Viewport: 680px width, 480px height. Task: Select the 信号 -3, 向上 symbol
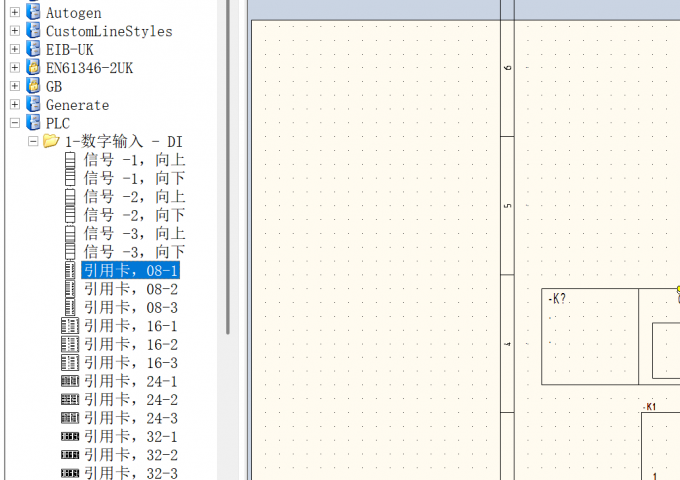134,234
